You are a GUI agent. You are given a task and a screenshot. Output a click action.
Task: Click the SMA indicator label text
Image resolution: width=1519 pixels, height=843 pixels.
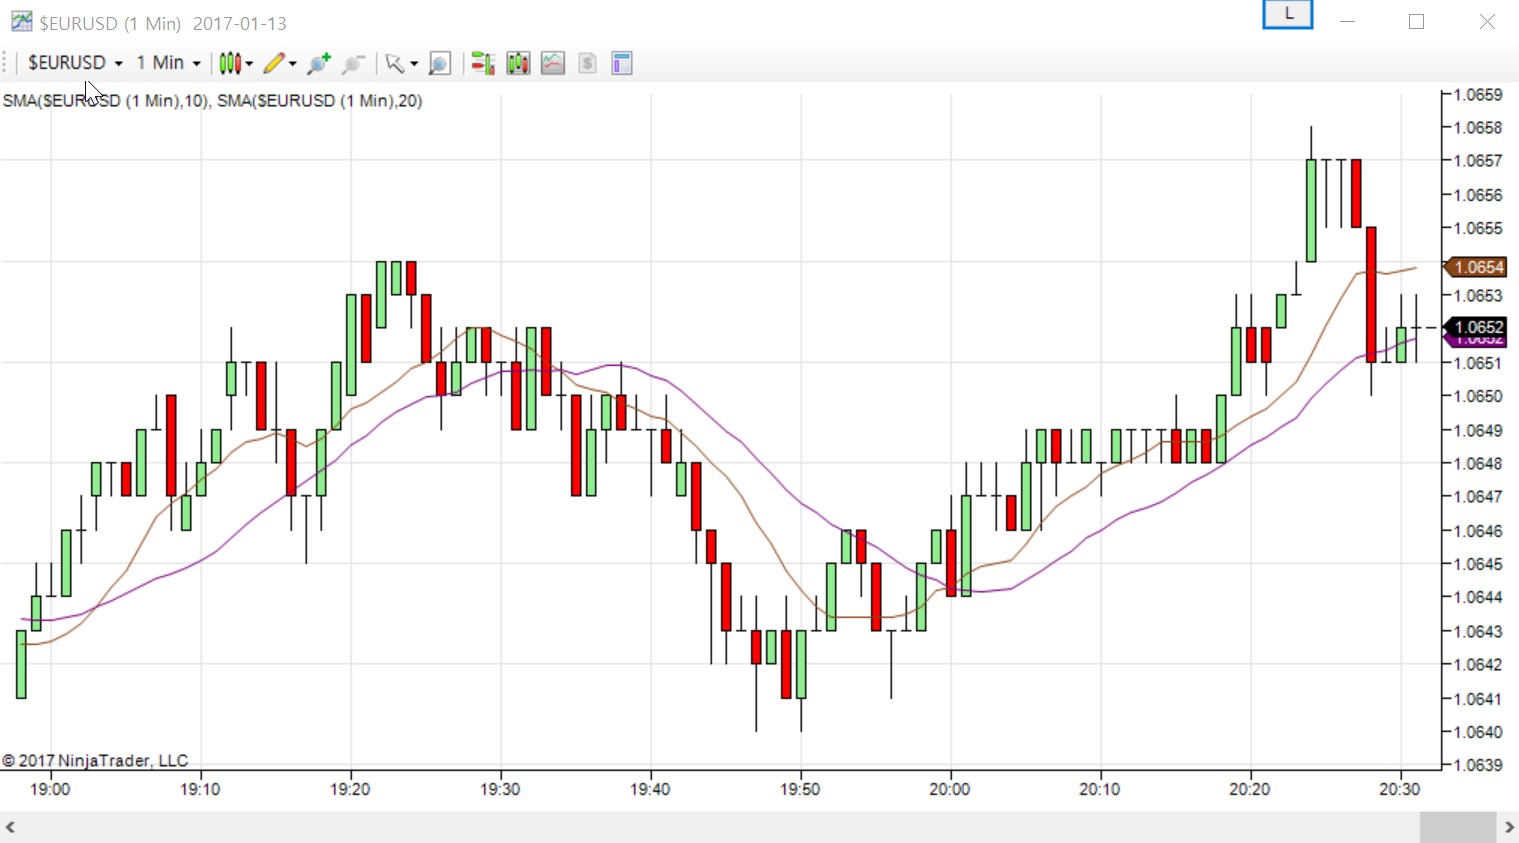212,101
